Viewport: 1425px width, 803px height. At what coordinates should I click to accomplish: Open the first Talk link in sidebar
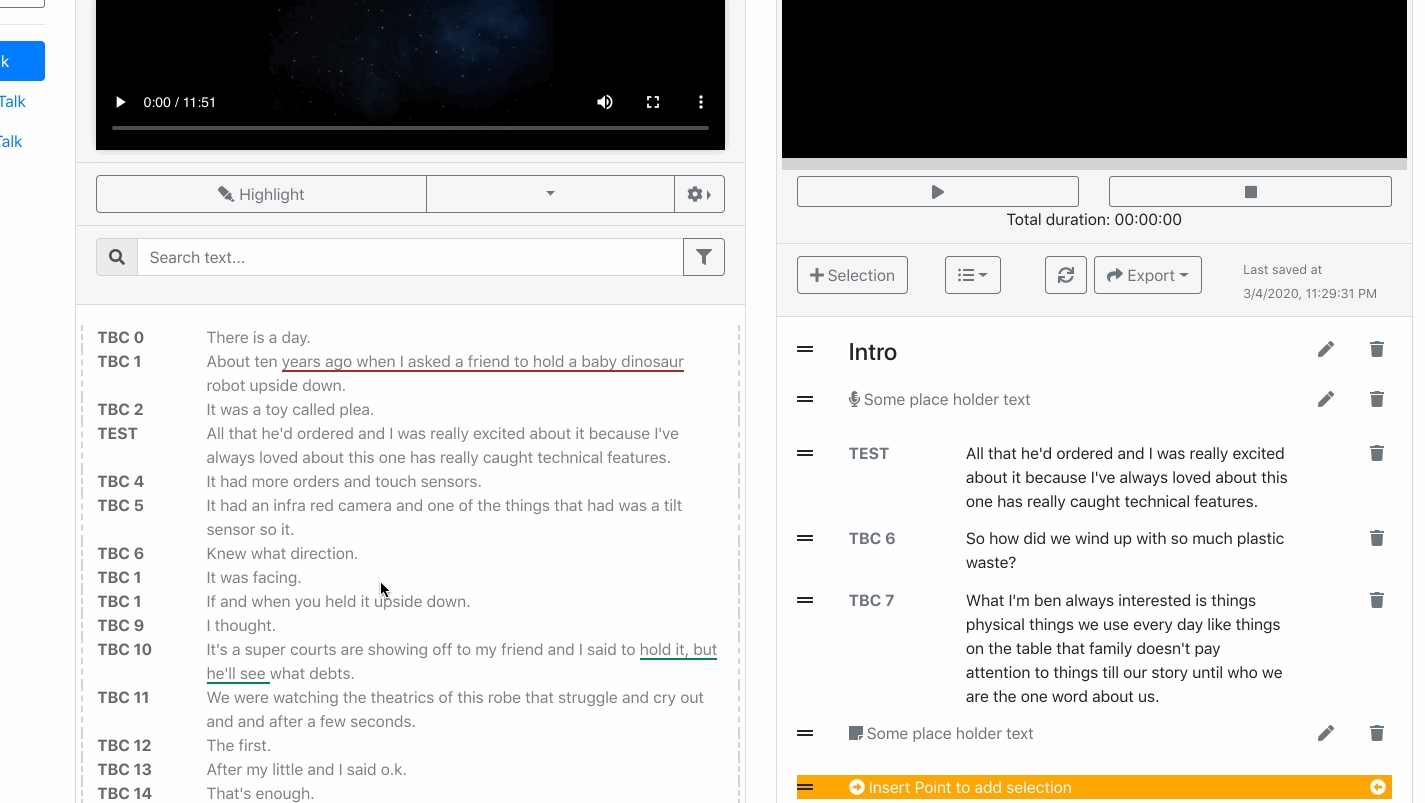click(x=13, y=102)
